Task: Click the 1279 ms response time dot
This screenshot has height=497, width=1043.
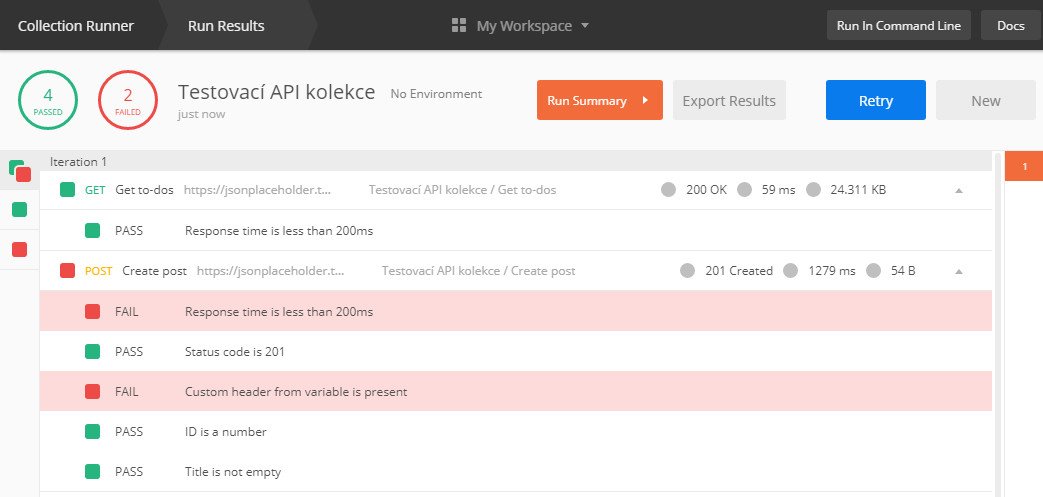Action: [790, 271]
